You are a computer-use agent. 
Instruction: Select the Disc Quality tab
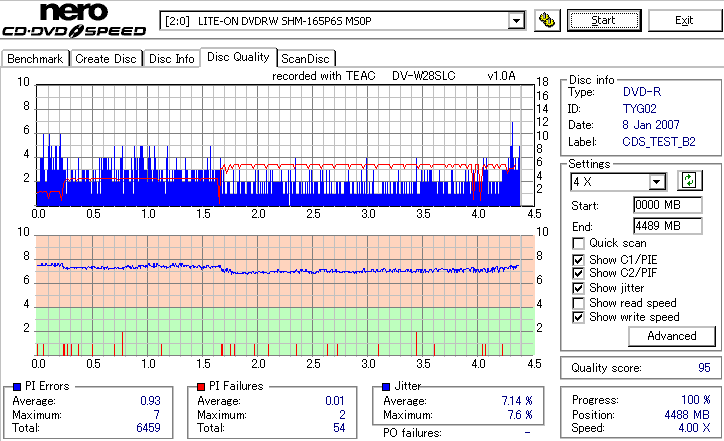238,57
